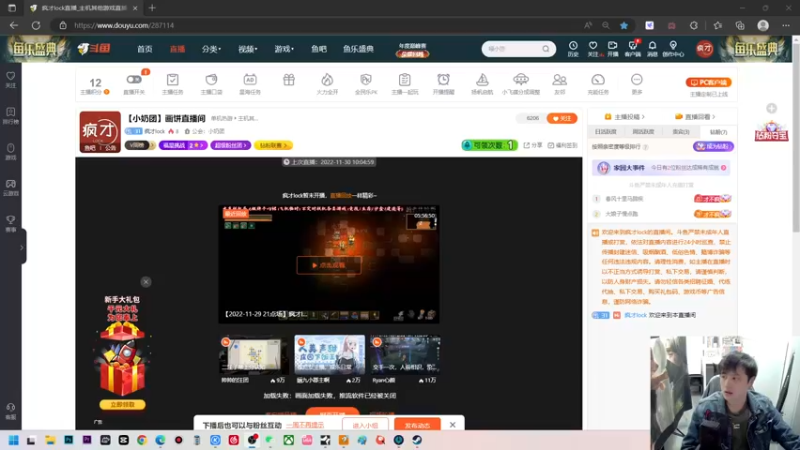Open the headset customer service sidebar icon

(x=11, y=411)
